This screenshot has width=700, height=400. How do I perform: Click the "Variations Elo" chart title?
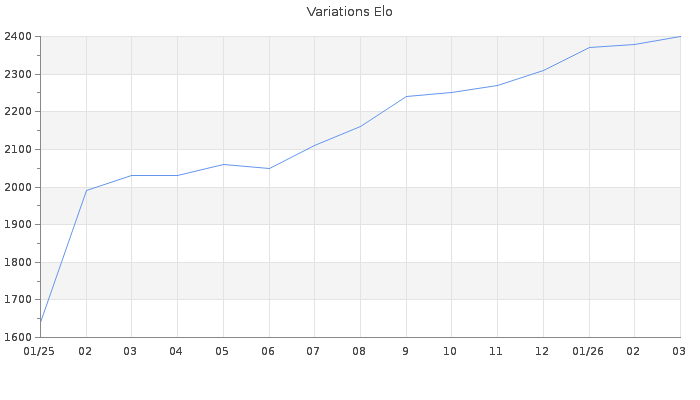pos(349,12)
